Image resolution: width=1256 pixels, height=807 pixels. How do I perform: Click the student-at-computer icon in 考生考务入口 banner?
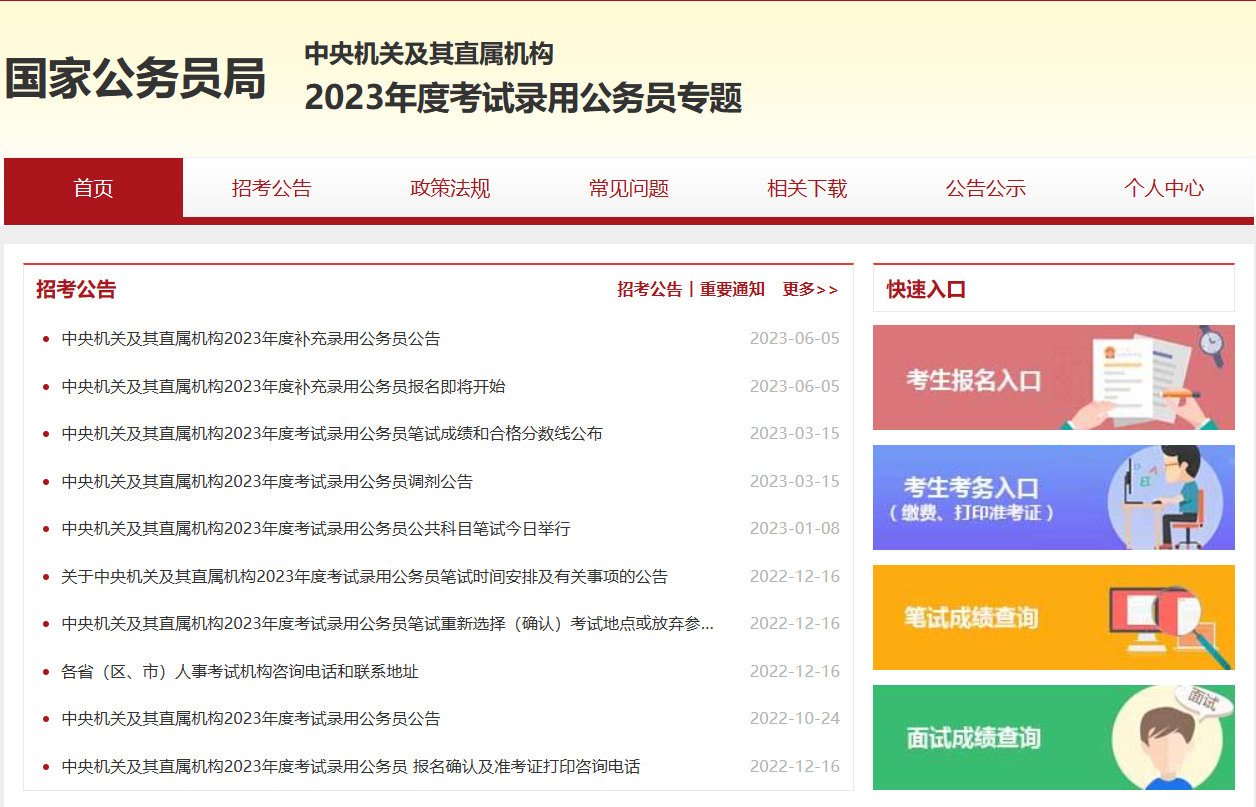click(1168, 497)
